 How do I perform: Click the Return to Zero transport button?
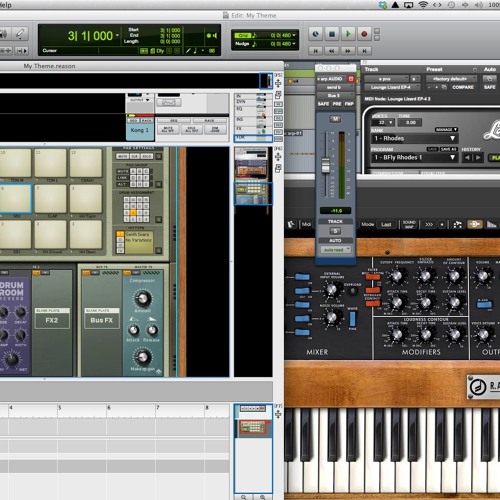click(315, 51)
